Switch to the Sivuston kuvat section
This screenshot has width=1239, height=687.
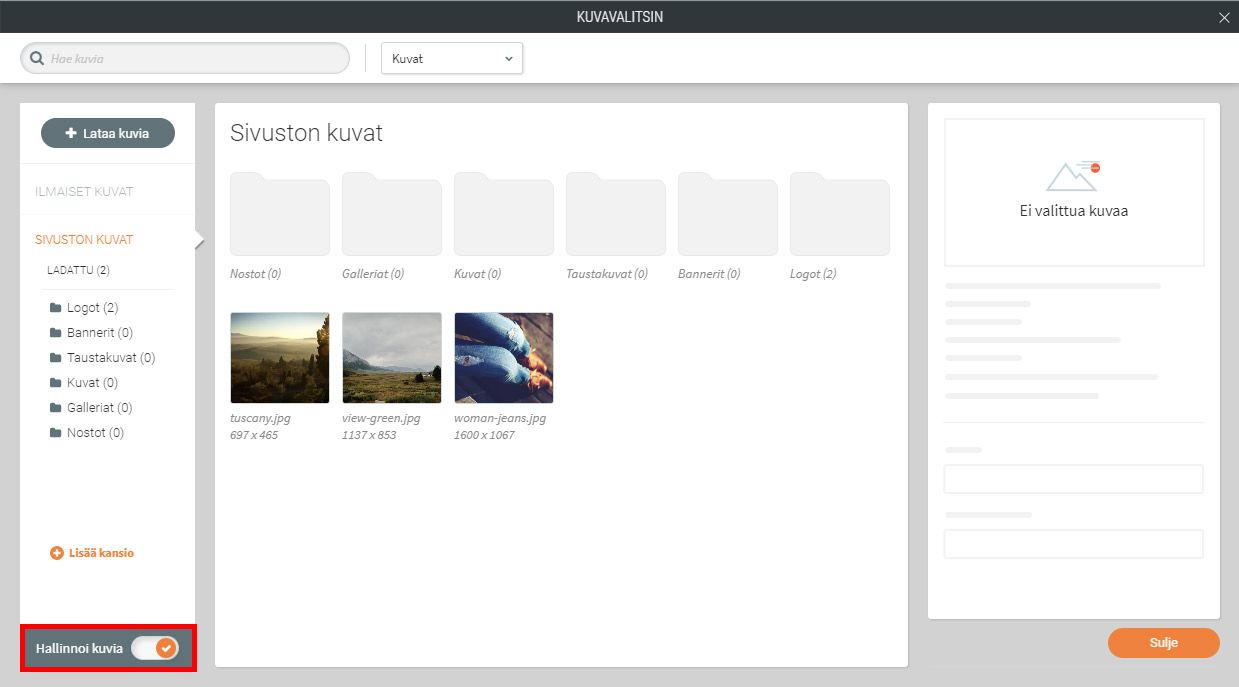point(84,240)
